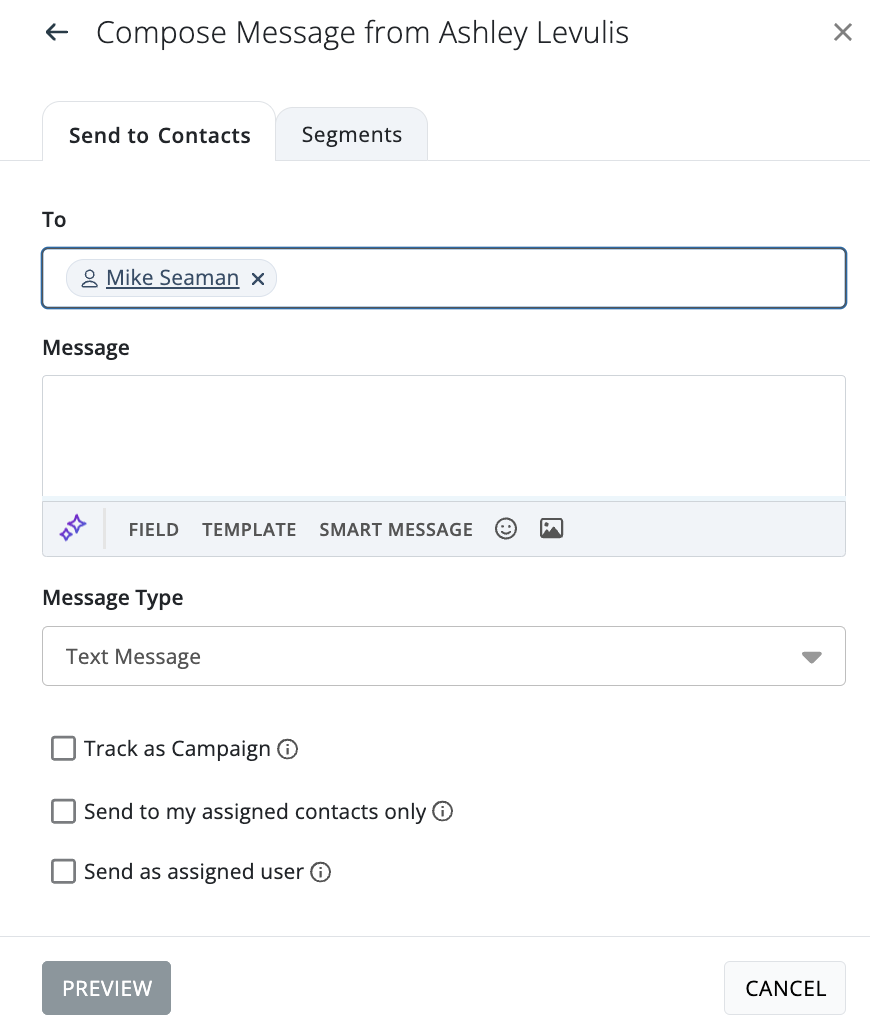The width and height of the screenshot is (870, 1030).
Task: Click the CANCEL button
Action: pos(785,989)
